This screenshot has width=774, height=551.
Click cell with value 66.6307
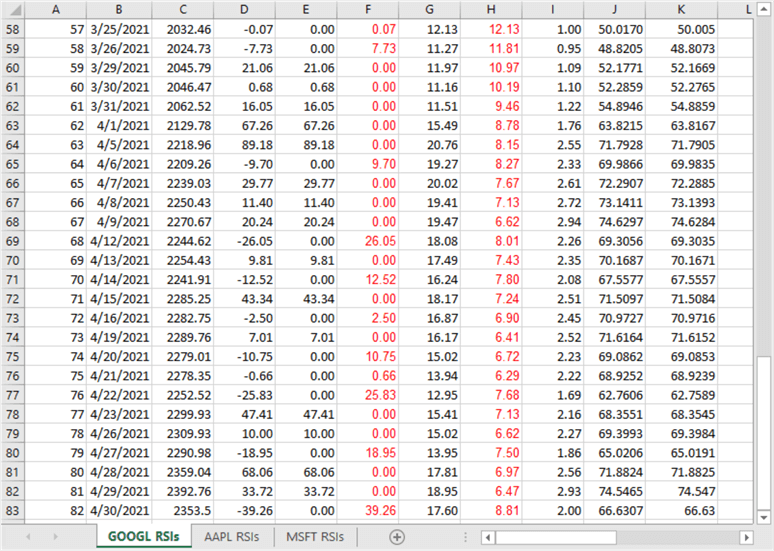(615, 511)
